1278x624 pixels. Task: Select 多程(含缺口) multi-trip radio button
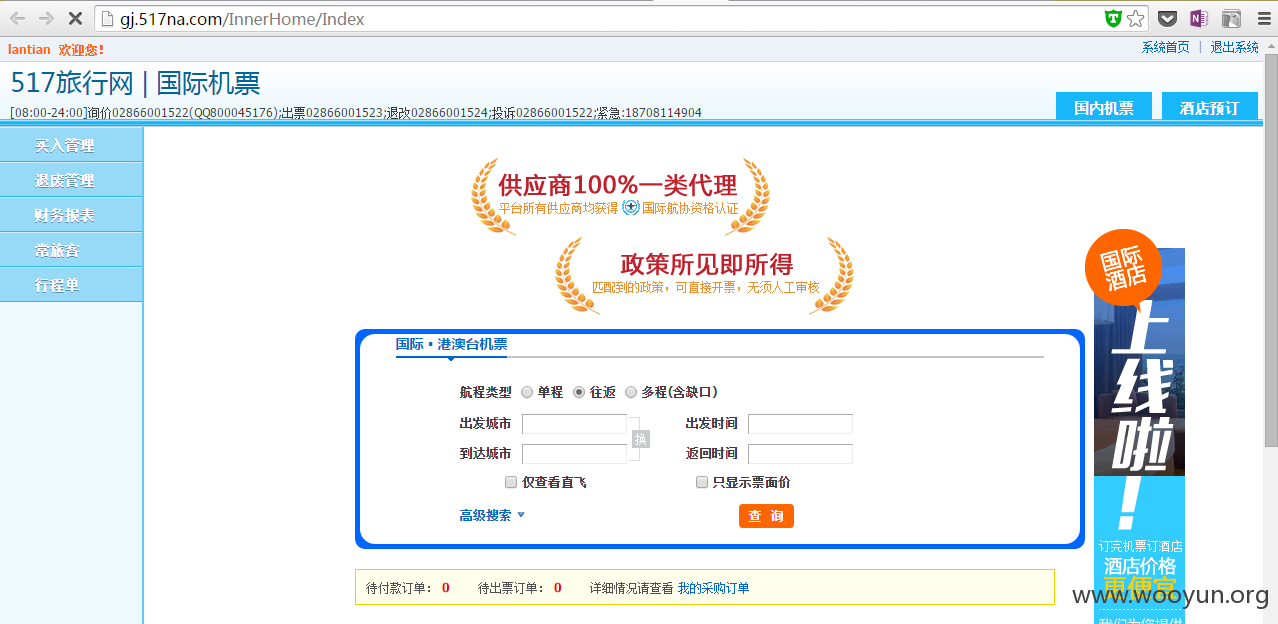pyautogui.click(x=631, y=392)
